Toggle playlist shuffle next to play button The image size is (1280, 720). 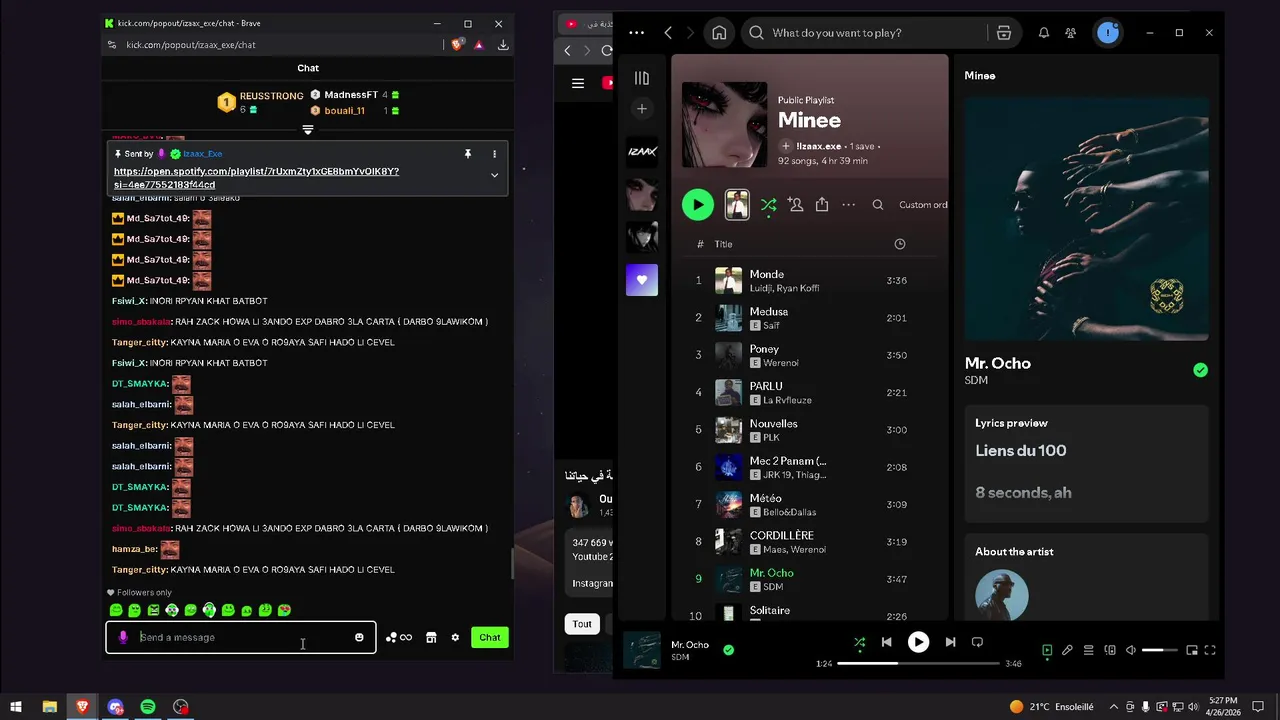[768, 205]
